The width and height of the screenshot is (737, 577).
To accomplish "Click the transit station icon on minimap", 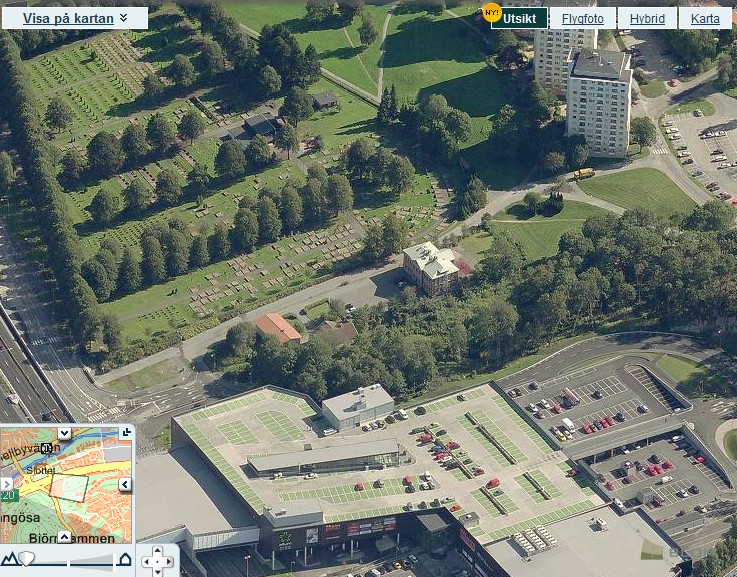I will pyautogui.click(x=47, y=449).
